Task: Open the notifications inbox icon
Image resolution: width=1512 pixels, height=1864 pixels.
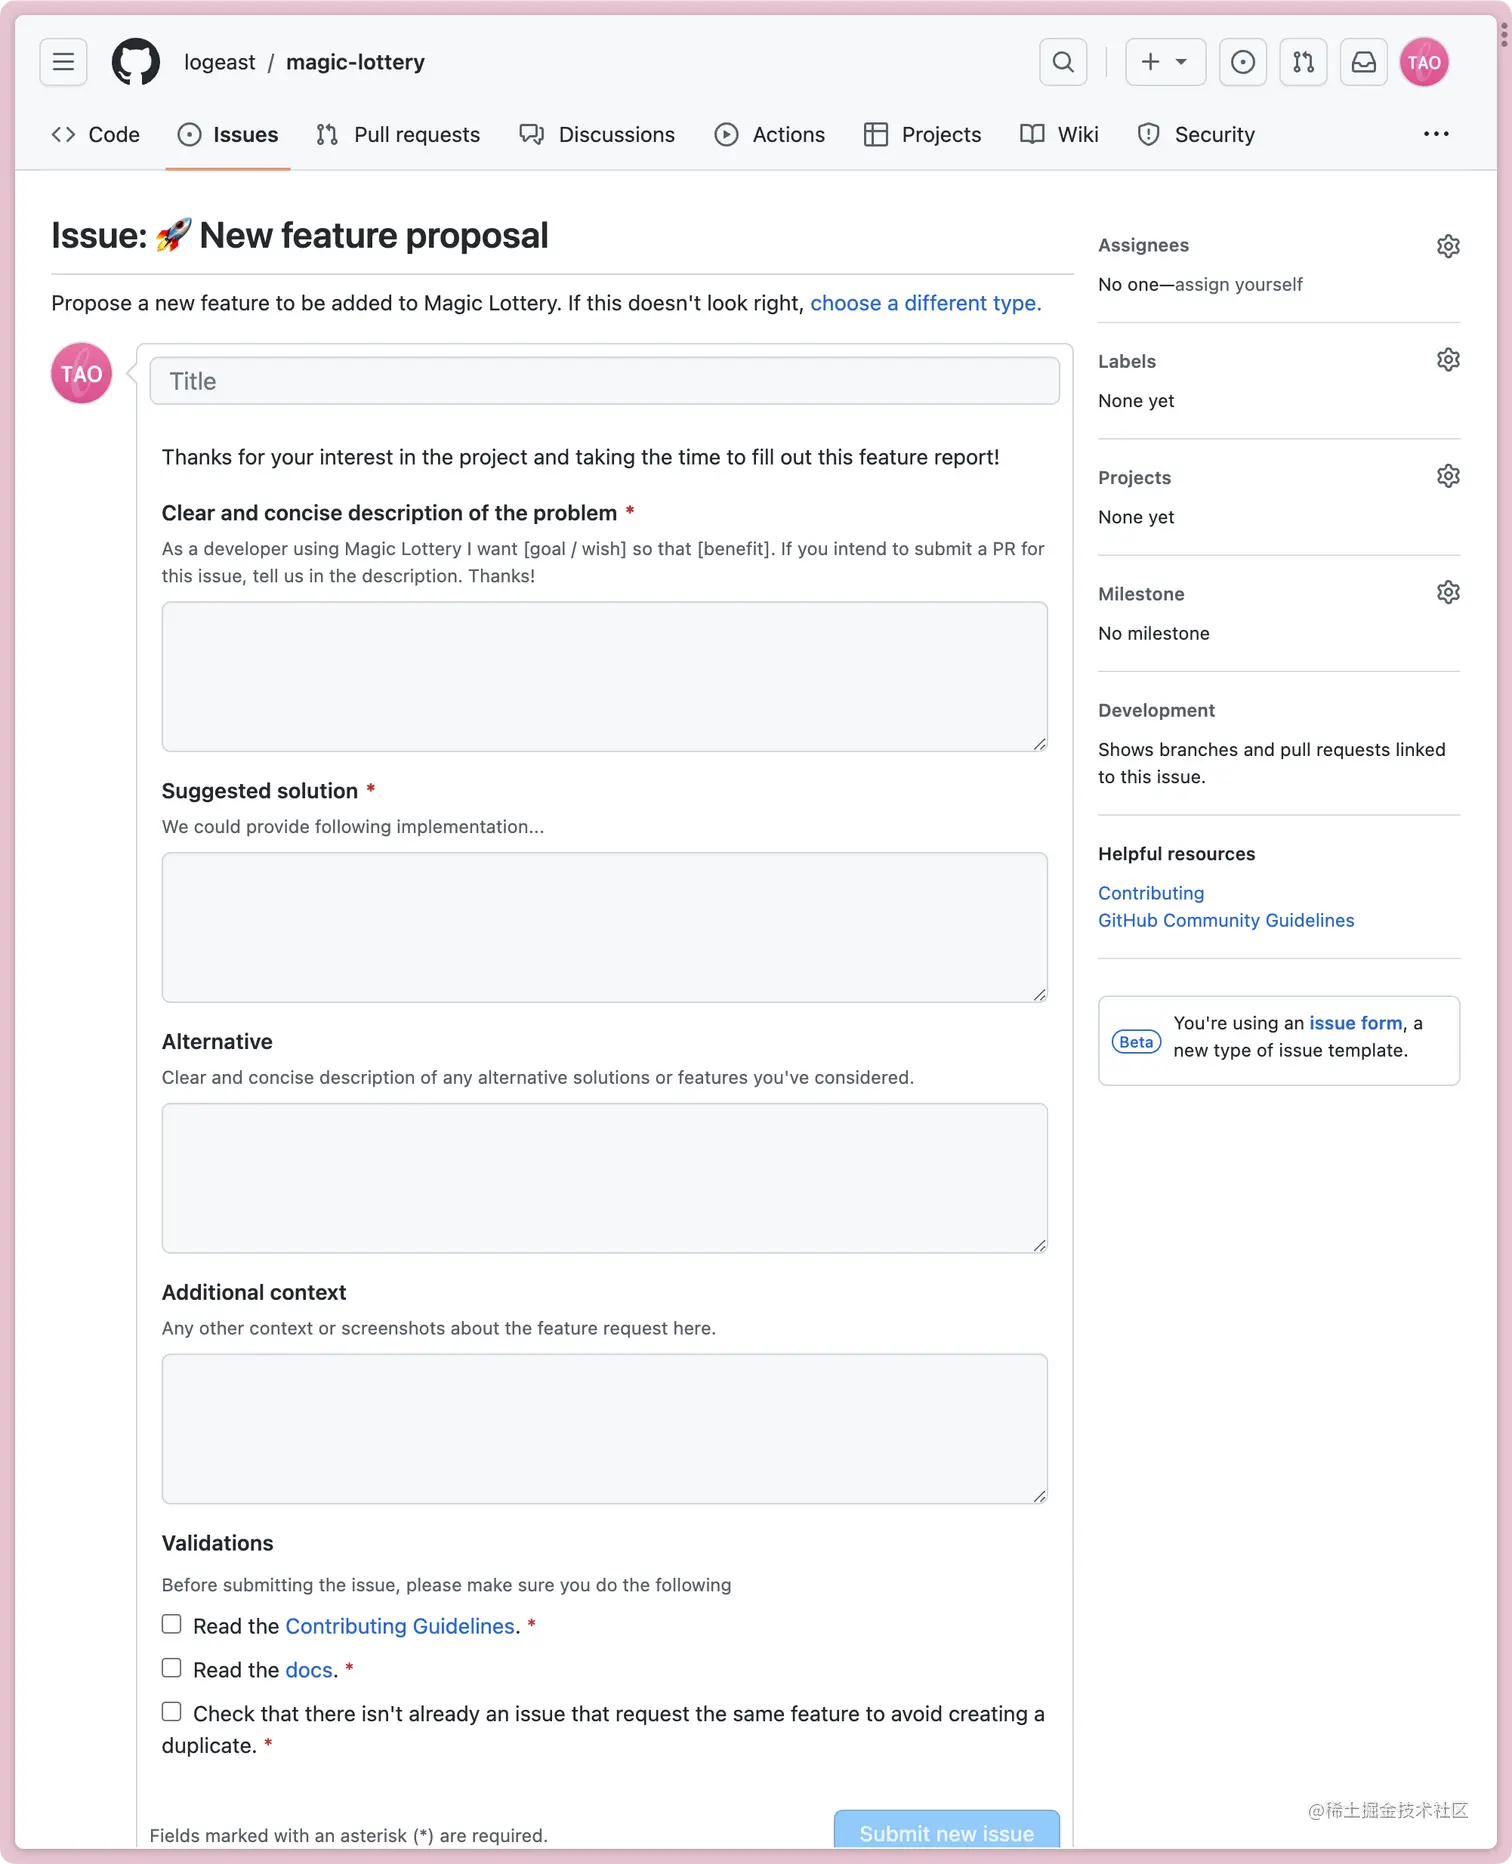Action: coord(1364,62)
